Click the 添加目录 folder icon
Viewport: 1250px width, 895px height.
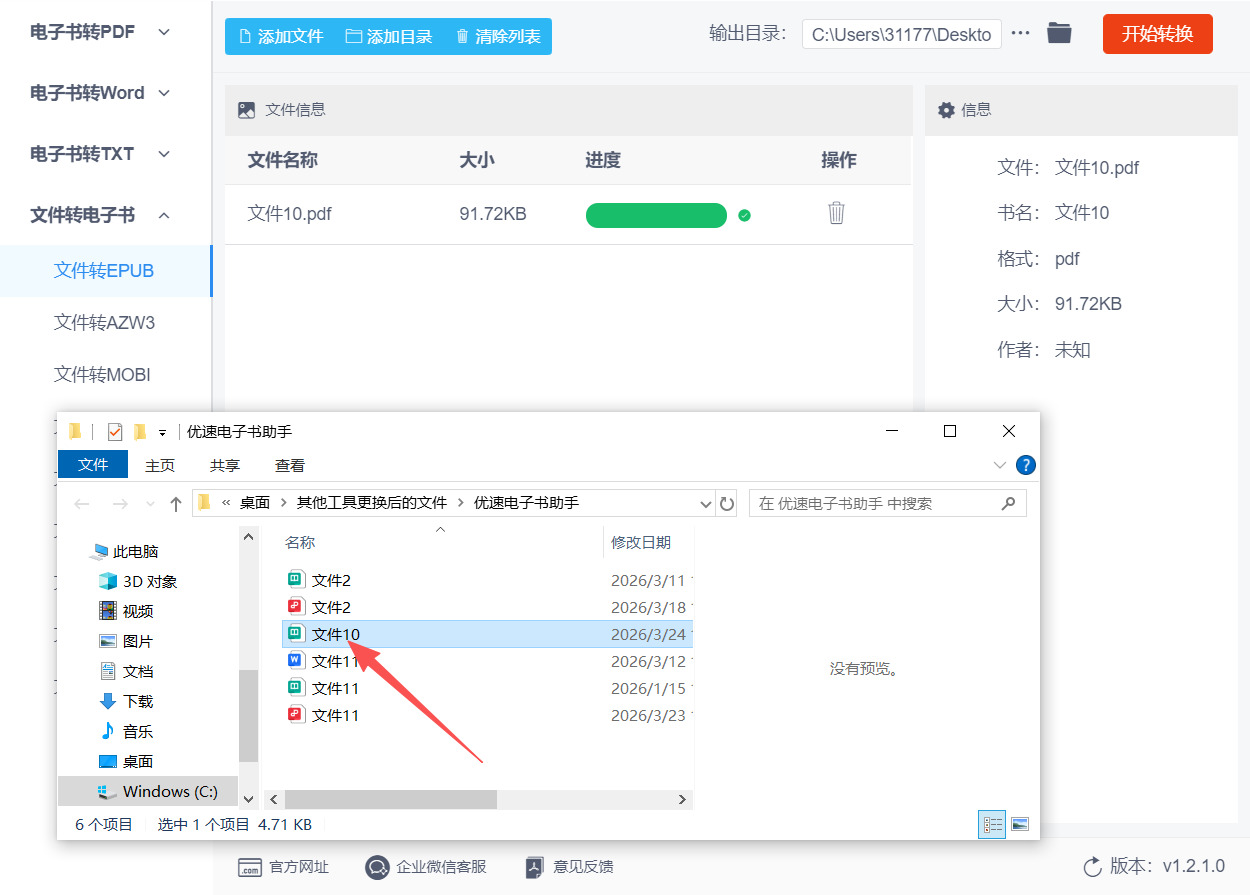352,37
